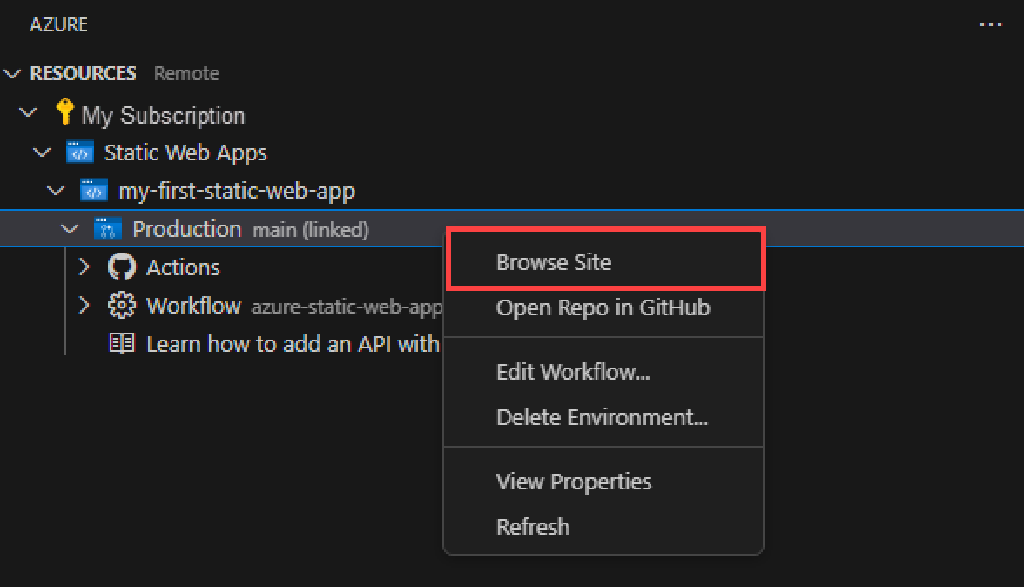Collapse the my-first-static-web-app node
This screenshot has height=587, width=1024.
55,190
